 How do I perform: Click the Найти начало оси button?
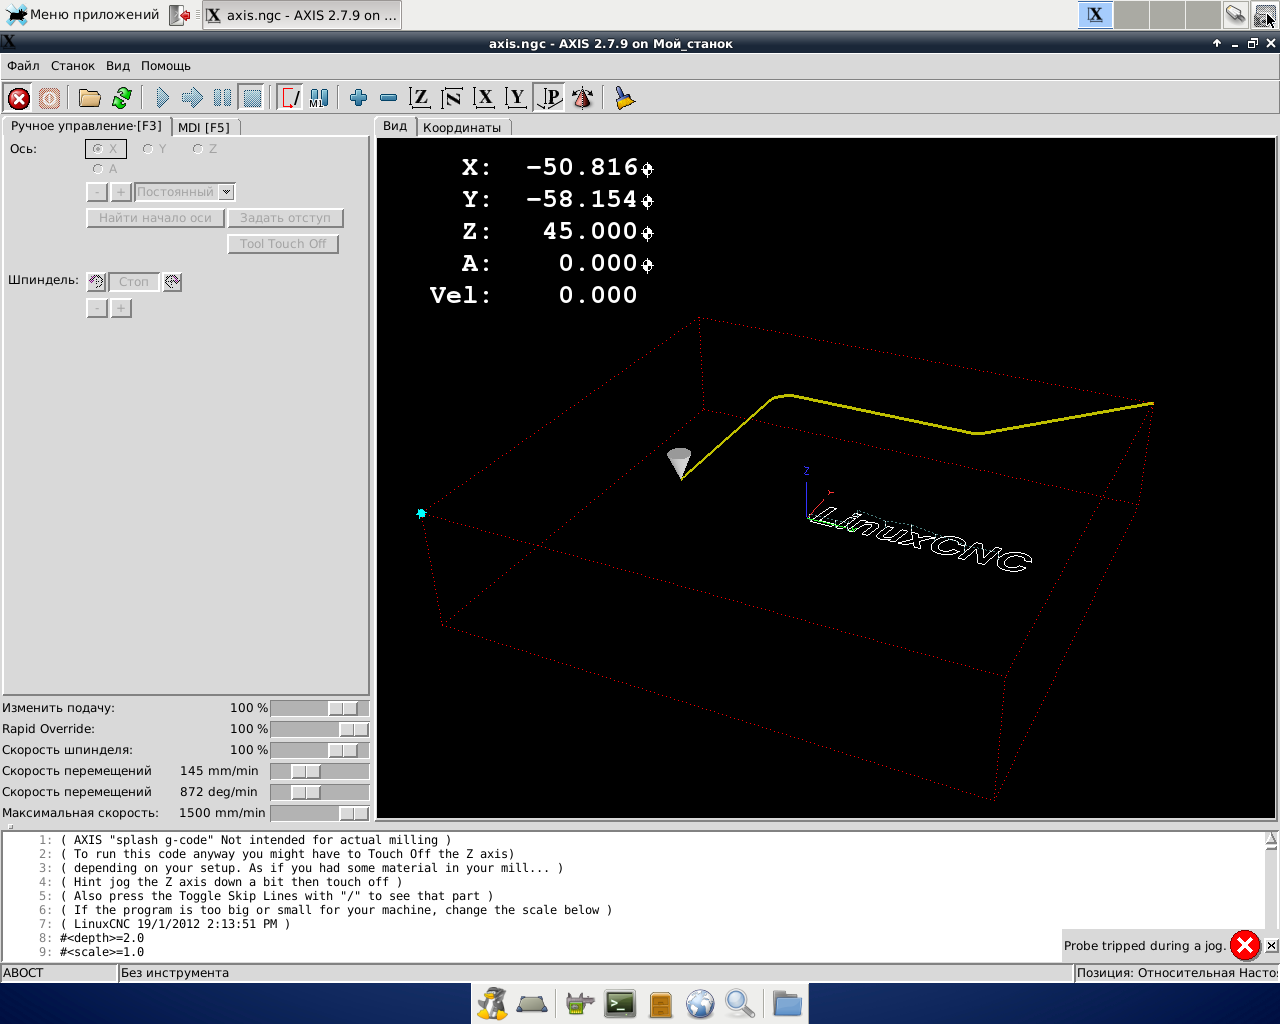155,218
